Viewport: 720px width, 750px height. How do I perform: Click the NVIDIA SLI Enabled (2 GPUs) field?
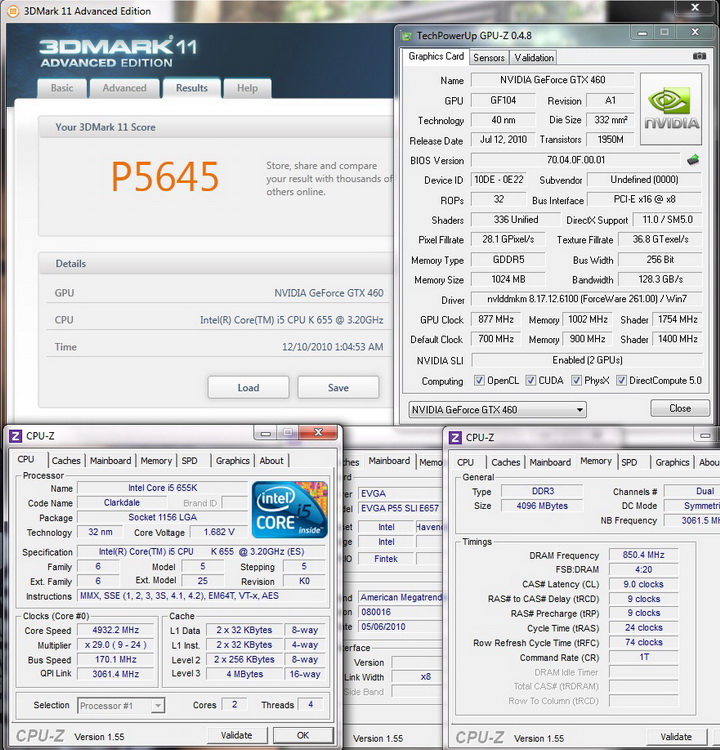(587, 360)
